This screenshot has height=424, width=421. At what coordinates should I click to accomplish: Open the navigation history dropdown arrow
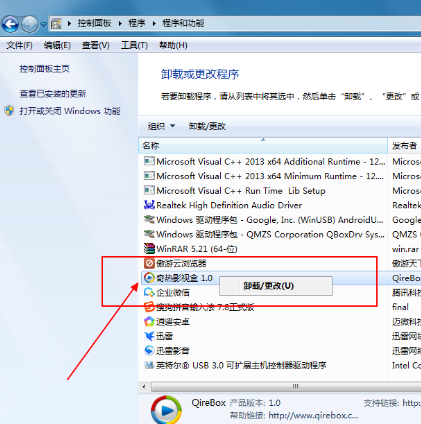[x=44, y=24]
